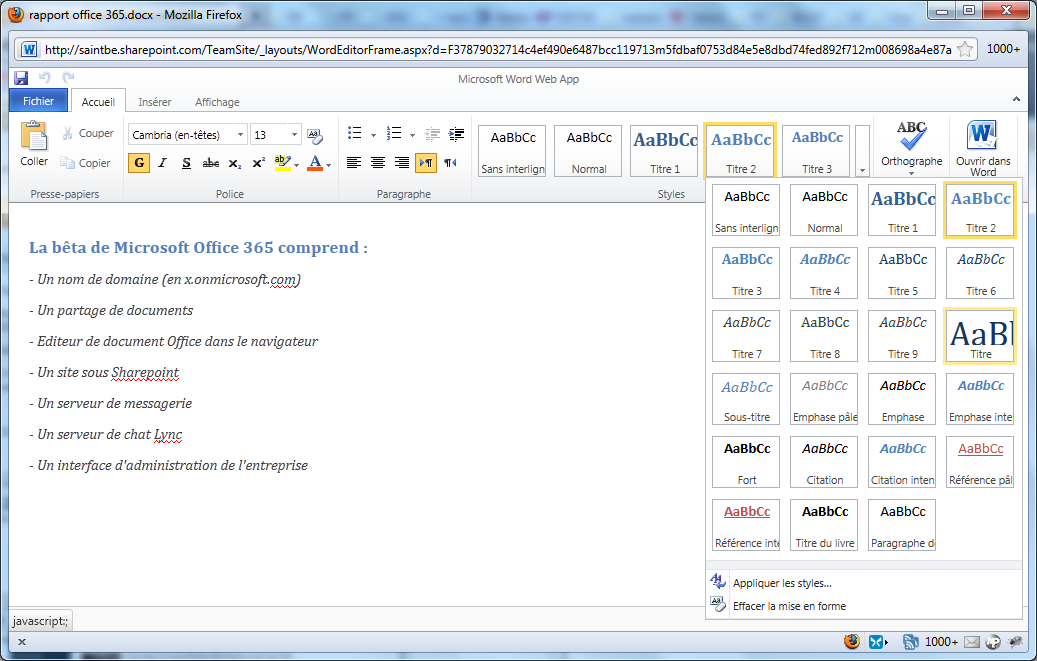Apply the Titre du livre style
Screen dimensions: 1037x661
(825, 525)
